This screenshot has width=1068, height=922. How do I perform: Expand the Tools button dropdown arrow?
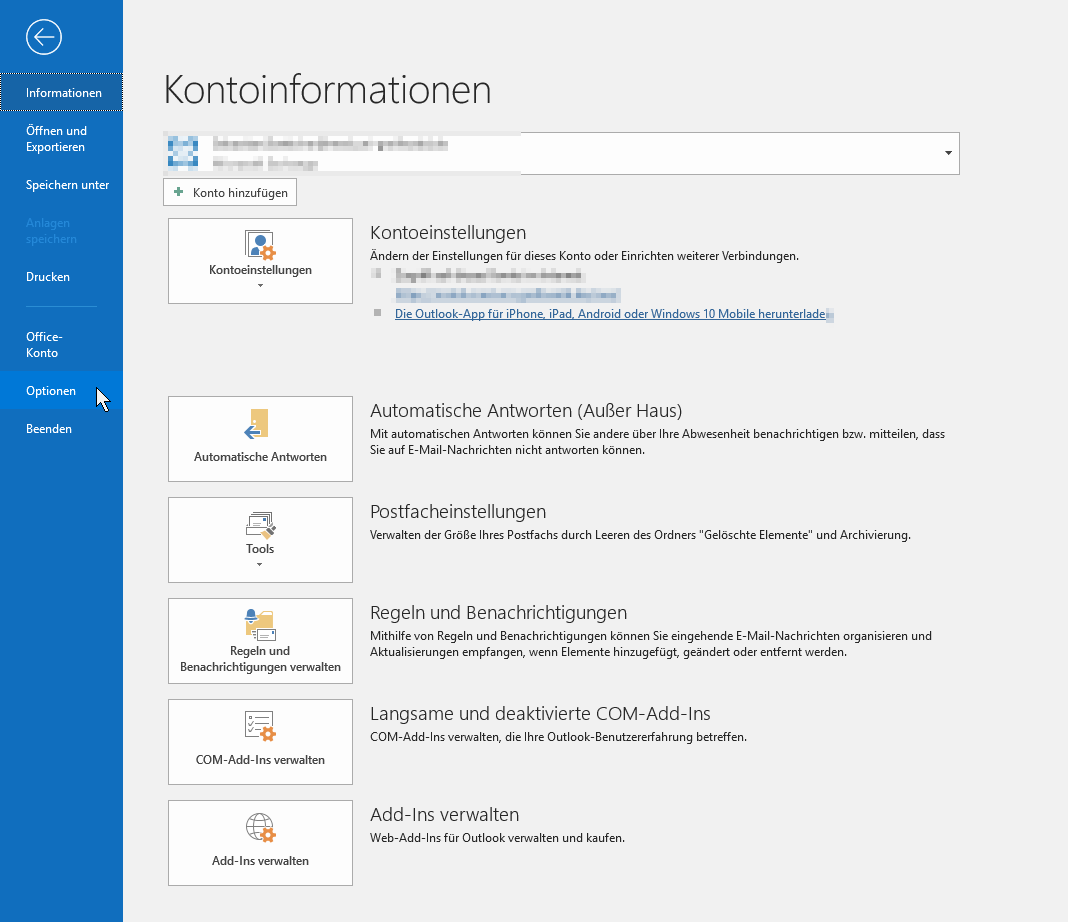point(260,565)
